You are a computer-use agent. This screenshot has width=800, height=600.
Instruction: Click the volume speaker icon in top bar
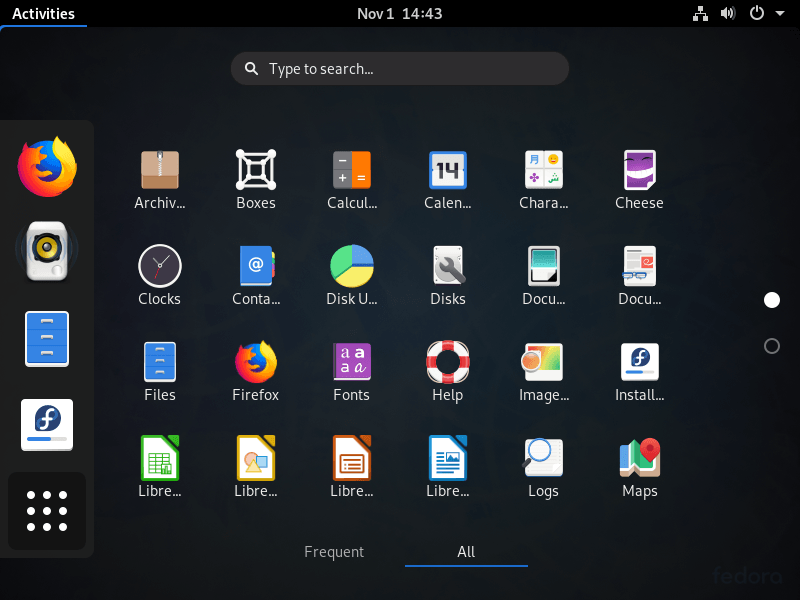tap(728, 13)
